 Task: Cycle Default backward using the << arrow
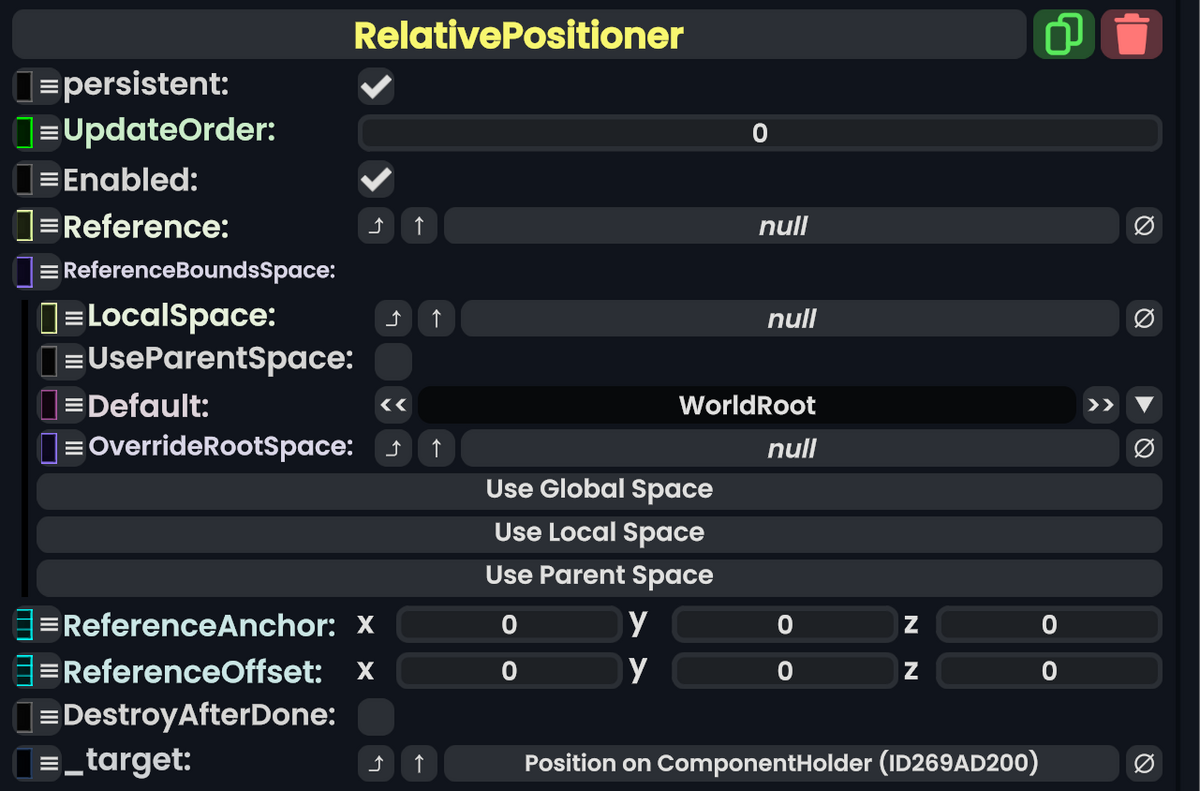pyautogui.click(x=393, y=405)
